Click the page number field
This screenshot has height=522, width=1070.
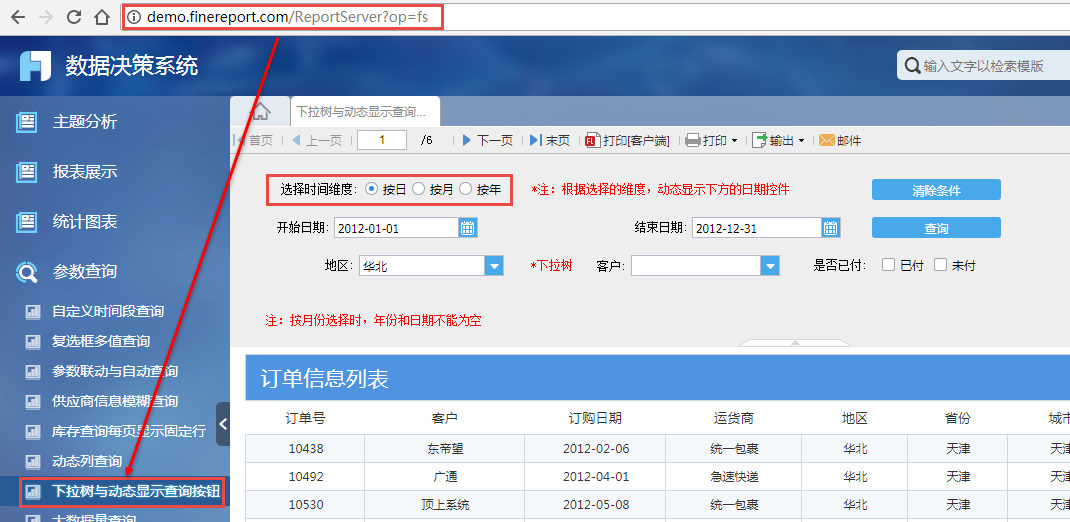click(382, 140)
